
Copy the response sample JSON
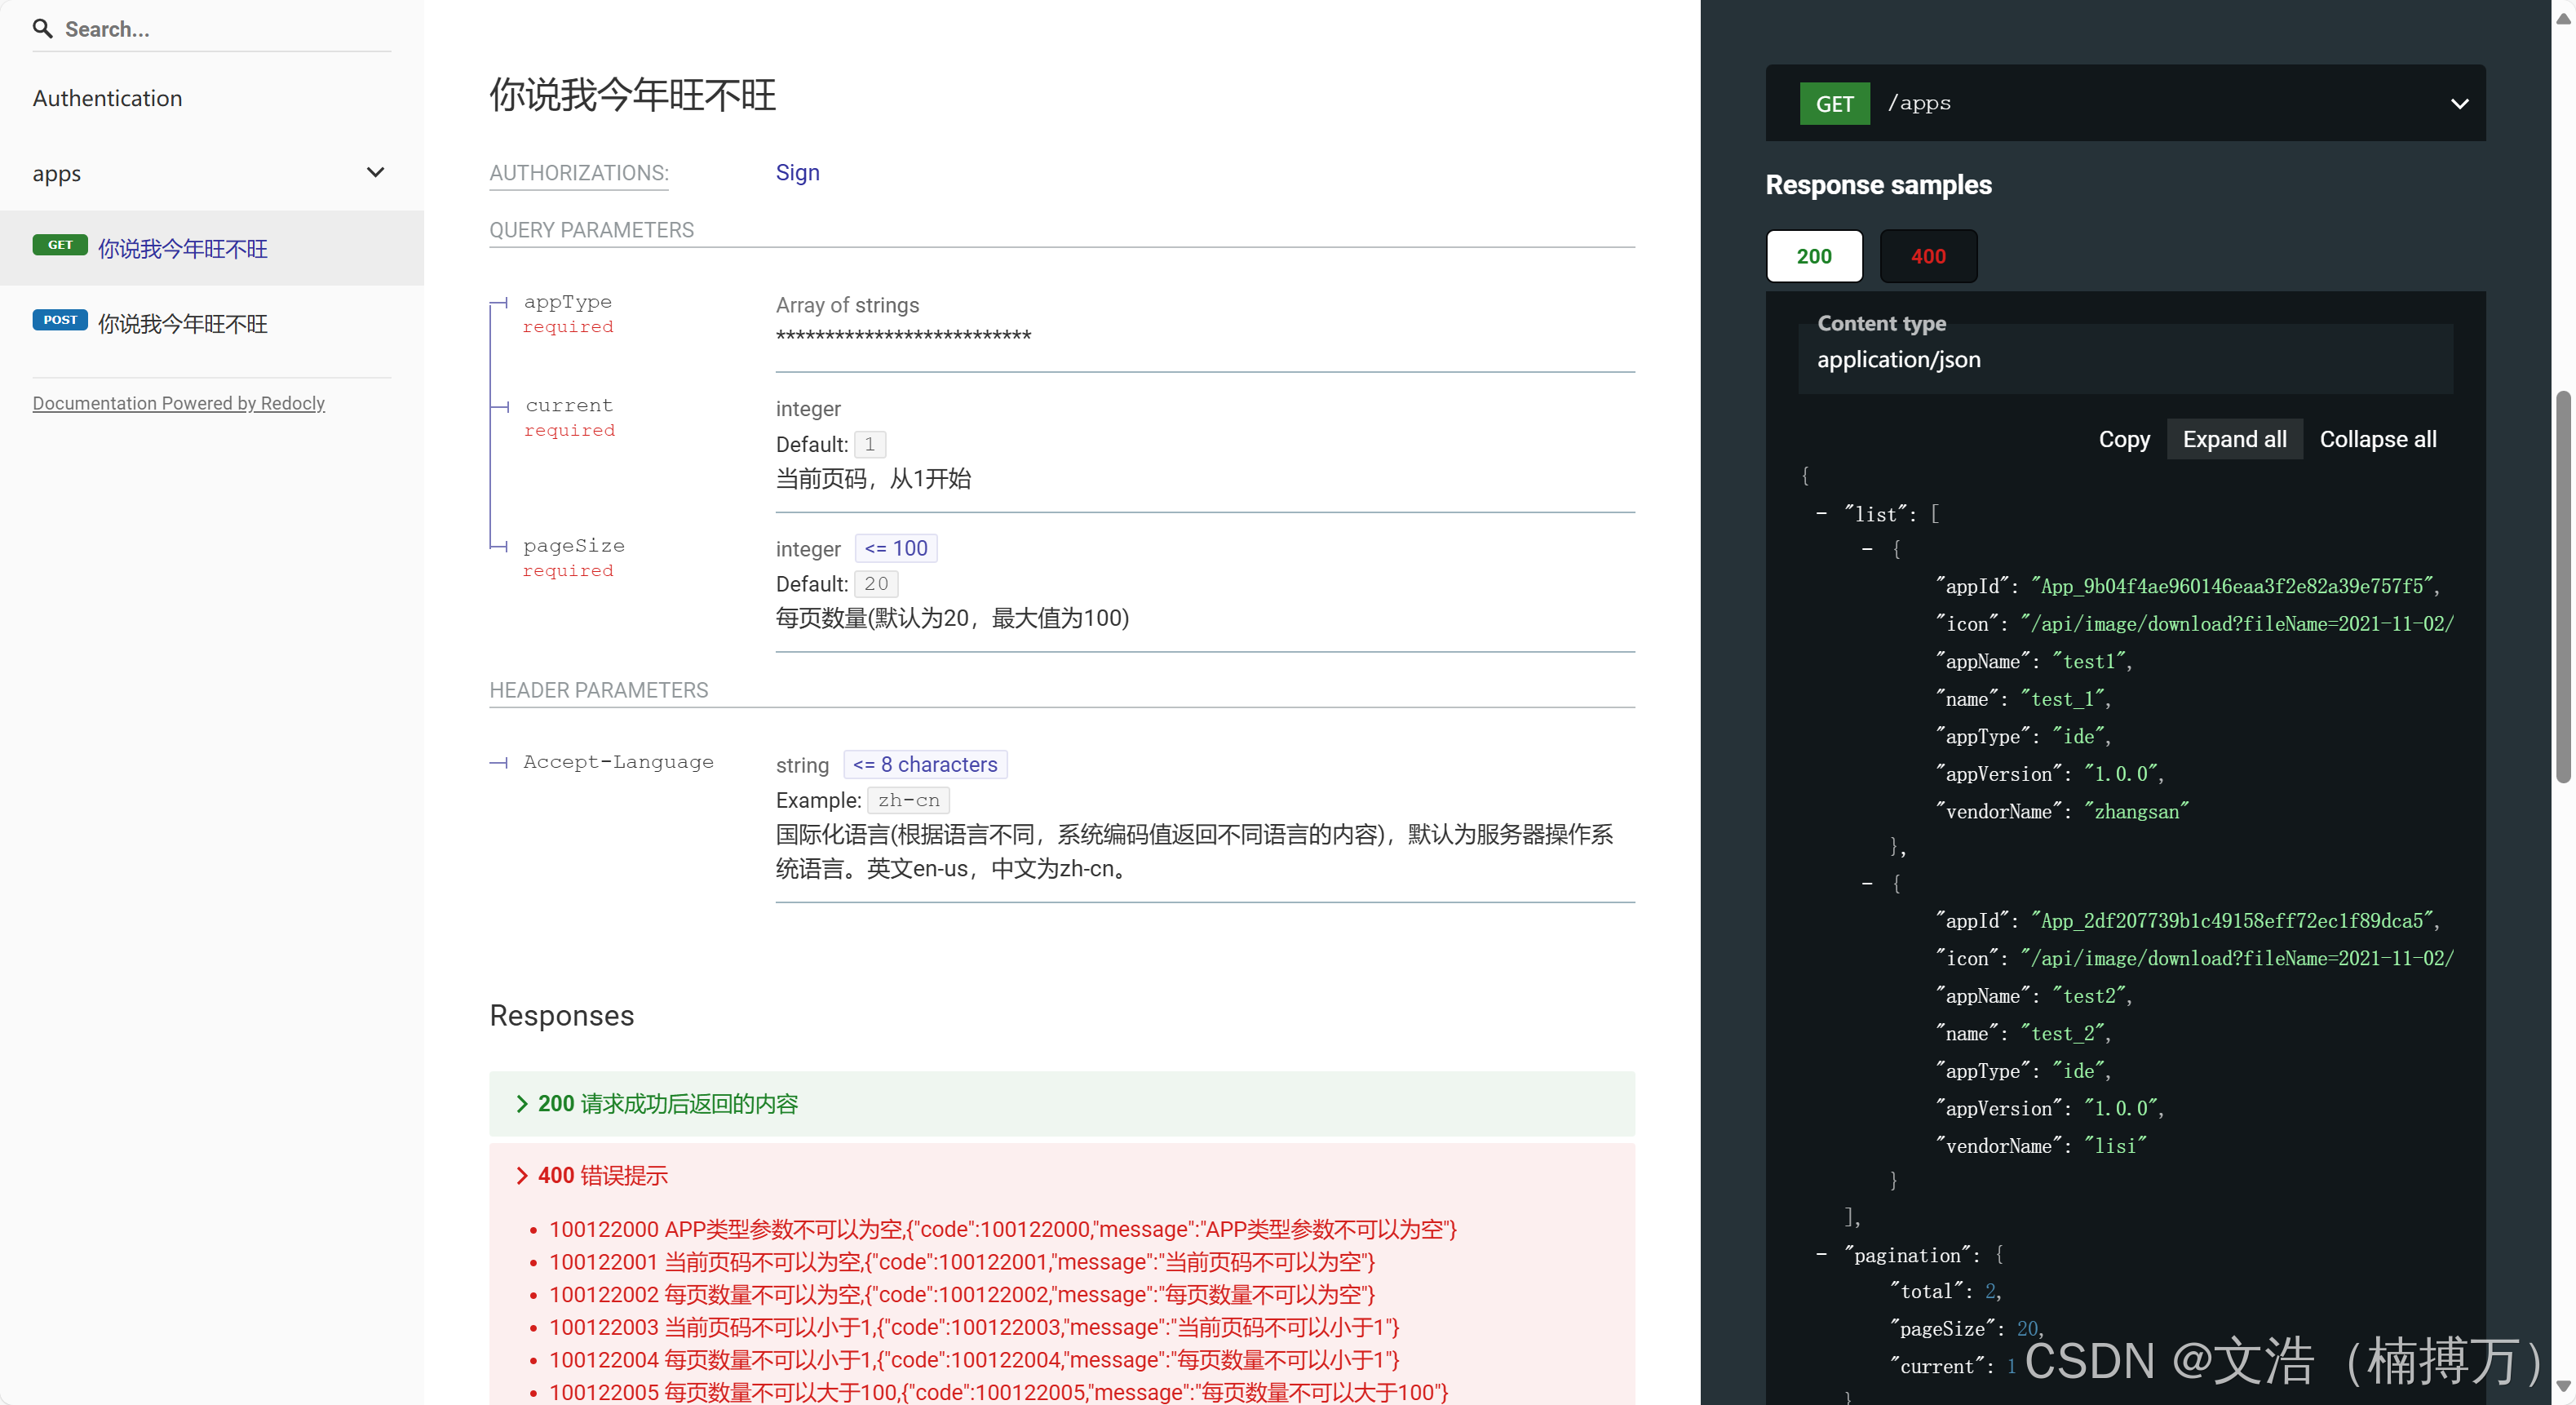(2123, 439)
